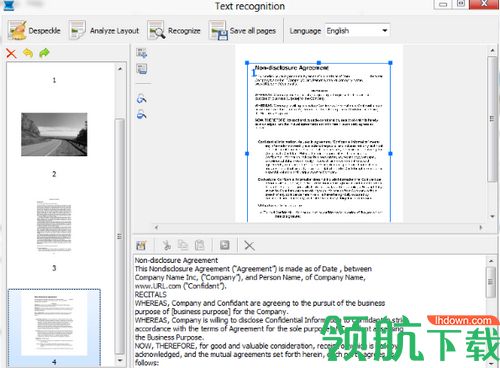500x368 pixels.
Task: Start Recognize on the page
Action: [174, 31]
